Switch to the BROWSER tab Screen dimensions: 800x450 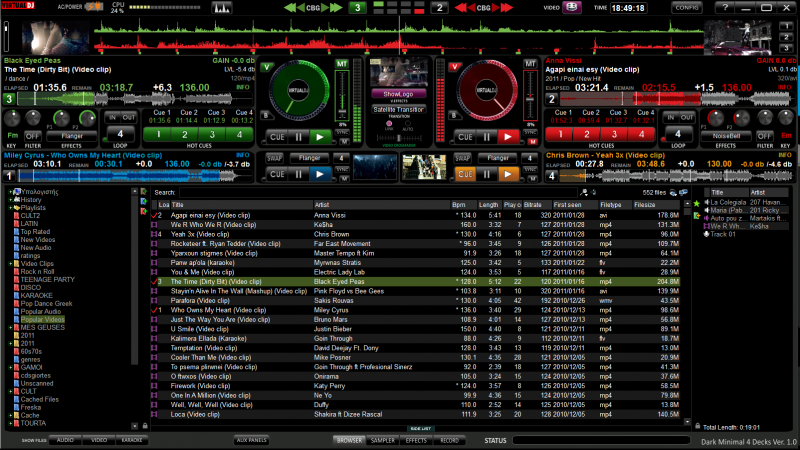click(x=349, y=440)
